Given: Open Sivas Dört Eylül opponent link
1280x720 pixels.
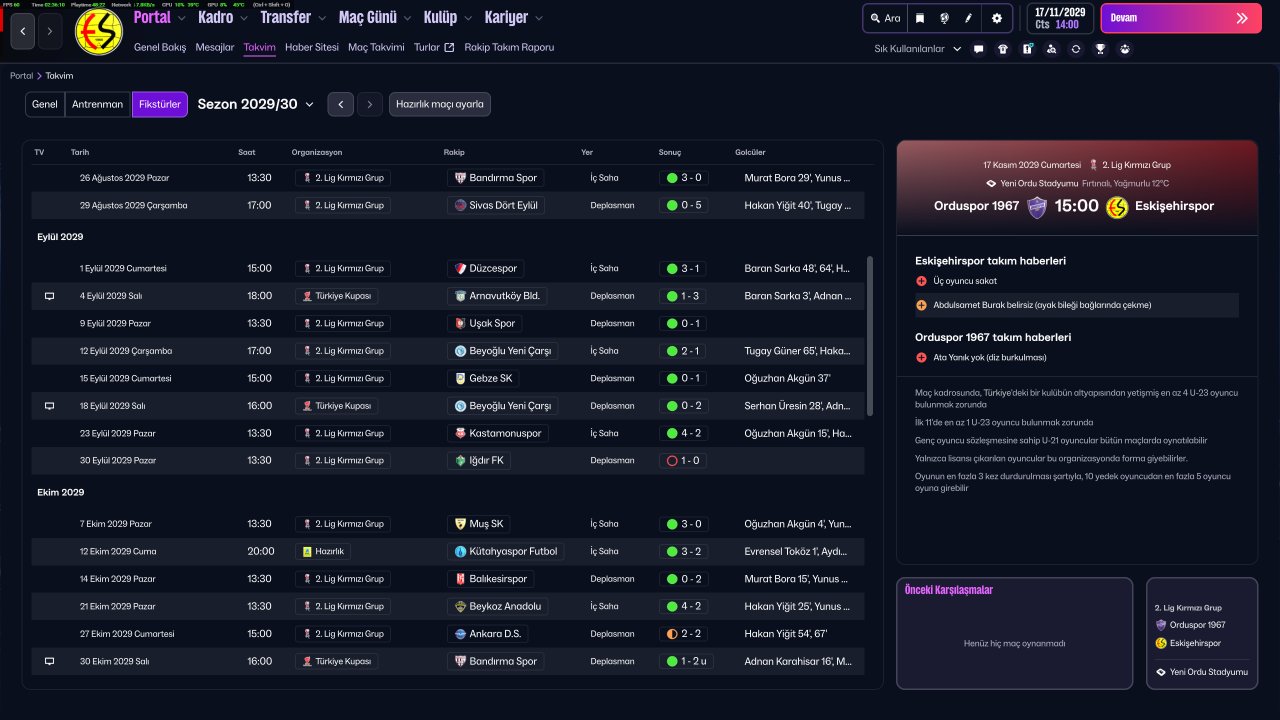Looking at the screenshot, I should [496, 205].
